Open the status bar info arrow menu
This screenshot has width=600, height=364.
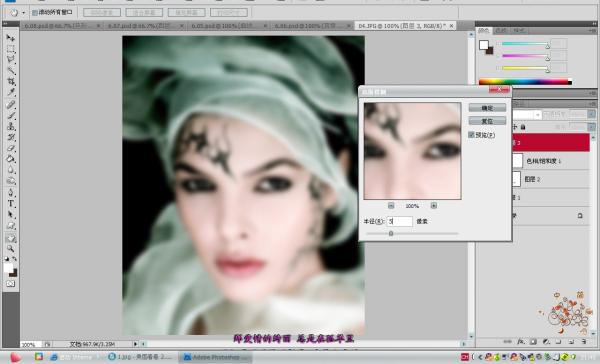[135, 344]
